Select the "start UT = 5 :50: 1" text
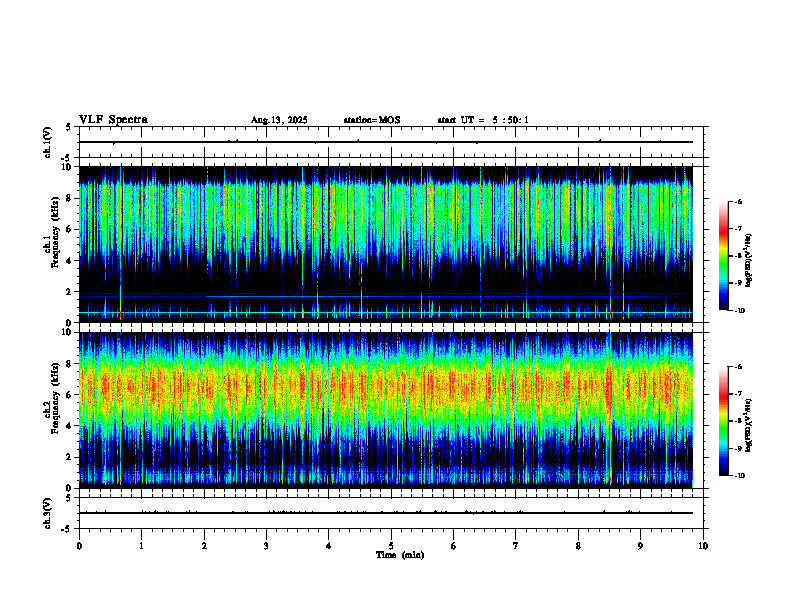 (x=483, y=120)
